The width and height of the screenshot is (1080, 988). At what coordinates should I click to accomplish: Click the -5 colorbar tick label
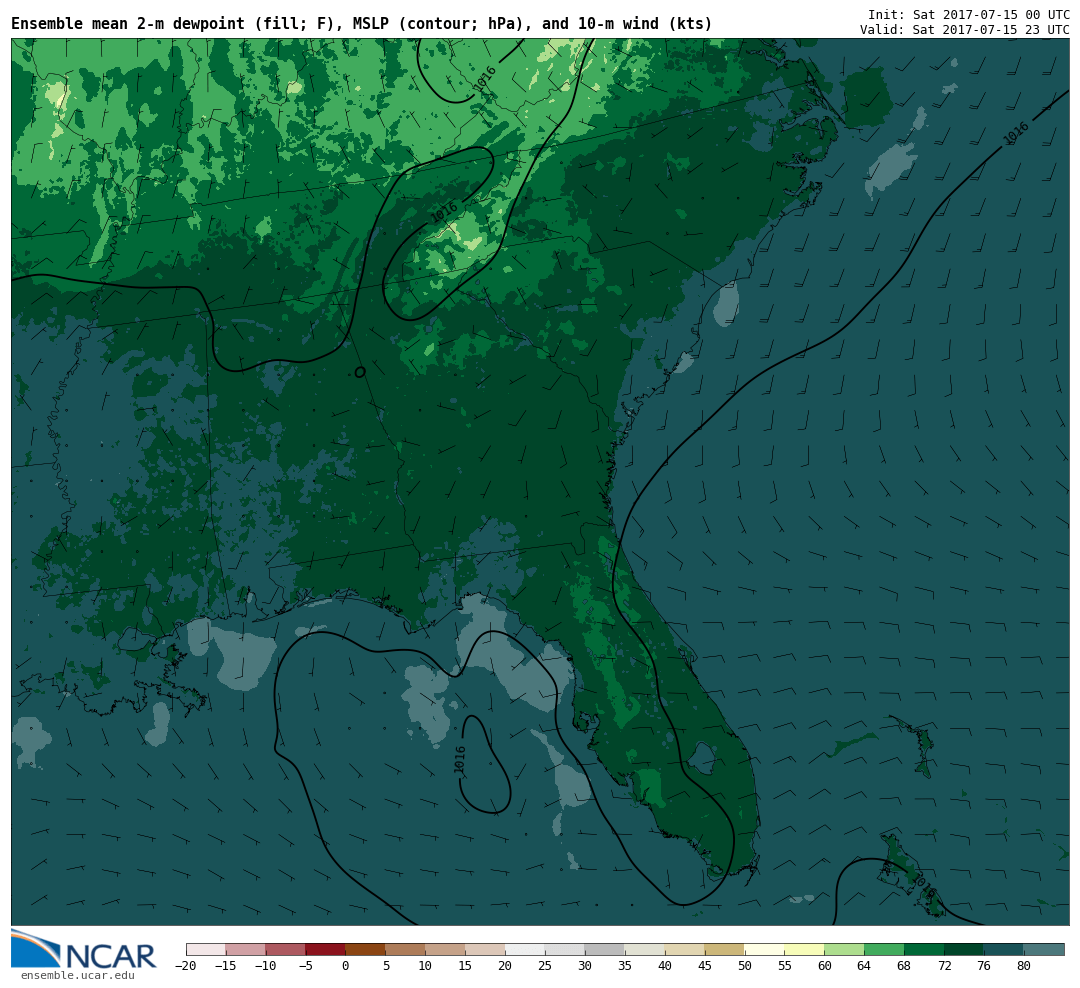click(x=305, y=966)
